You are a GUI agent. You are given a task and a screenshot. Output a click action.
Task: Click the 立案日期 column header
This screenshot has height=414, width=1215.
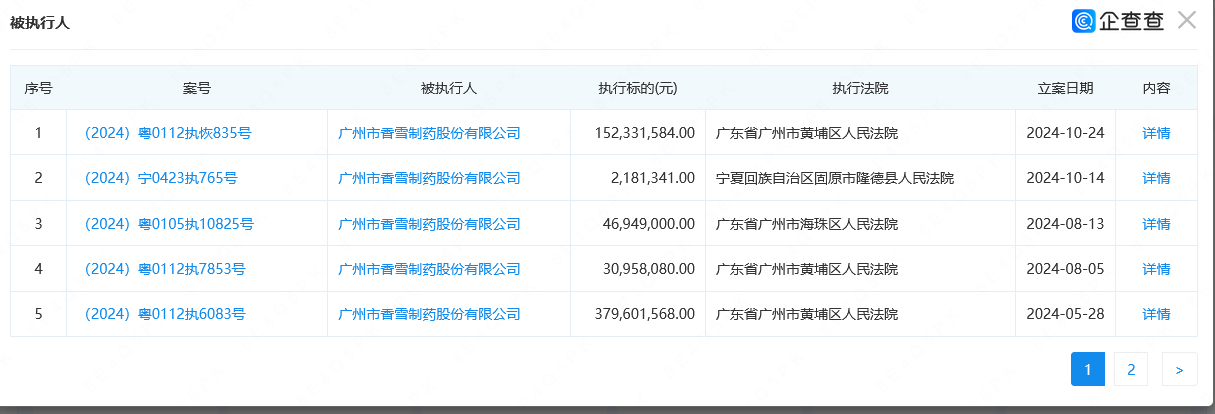tap(1065, 88)
